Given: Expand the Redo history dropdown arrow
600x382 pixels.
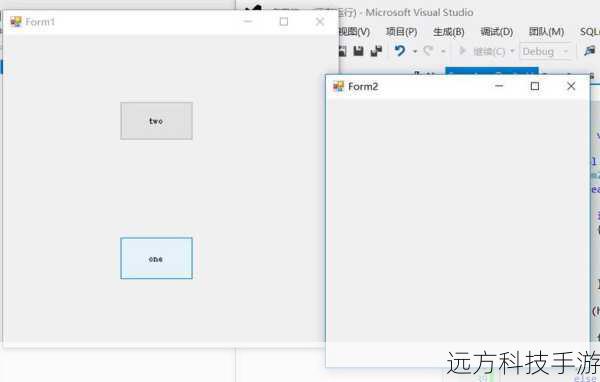Looking at the screenshot, I should [x=443, y=51].
